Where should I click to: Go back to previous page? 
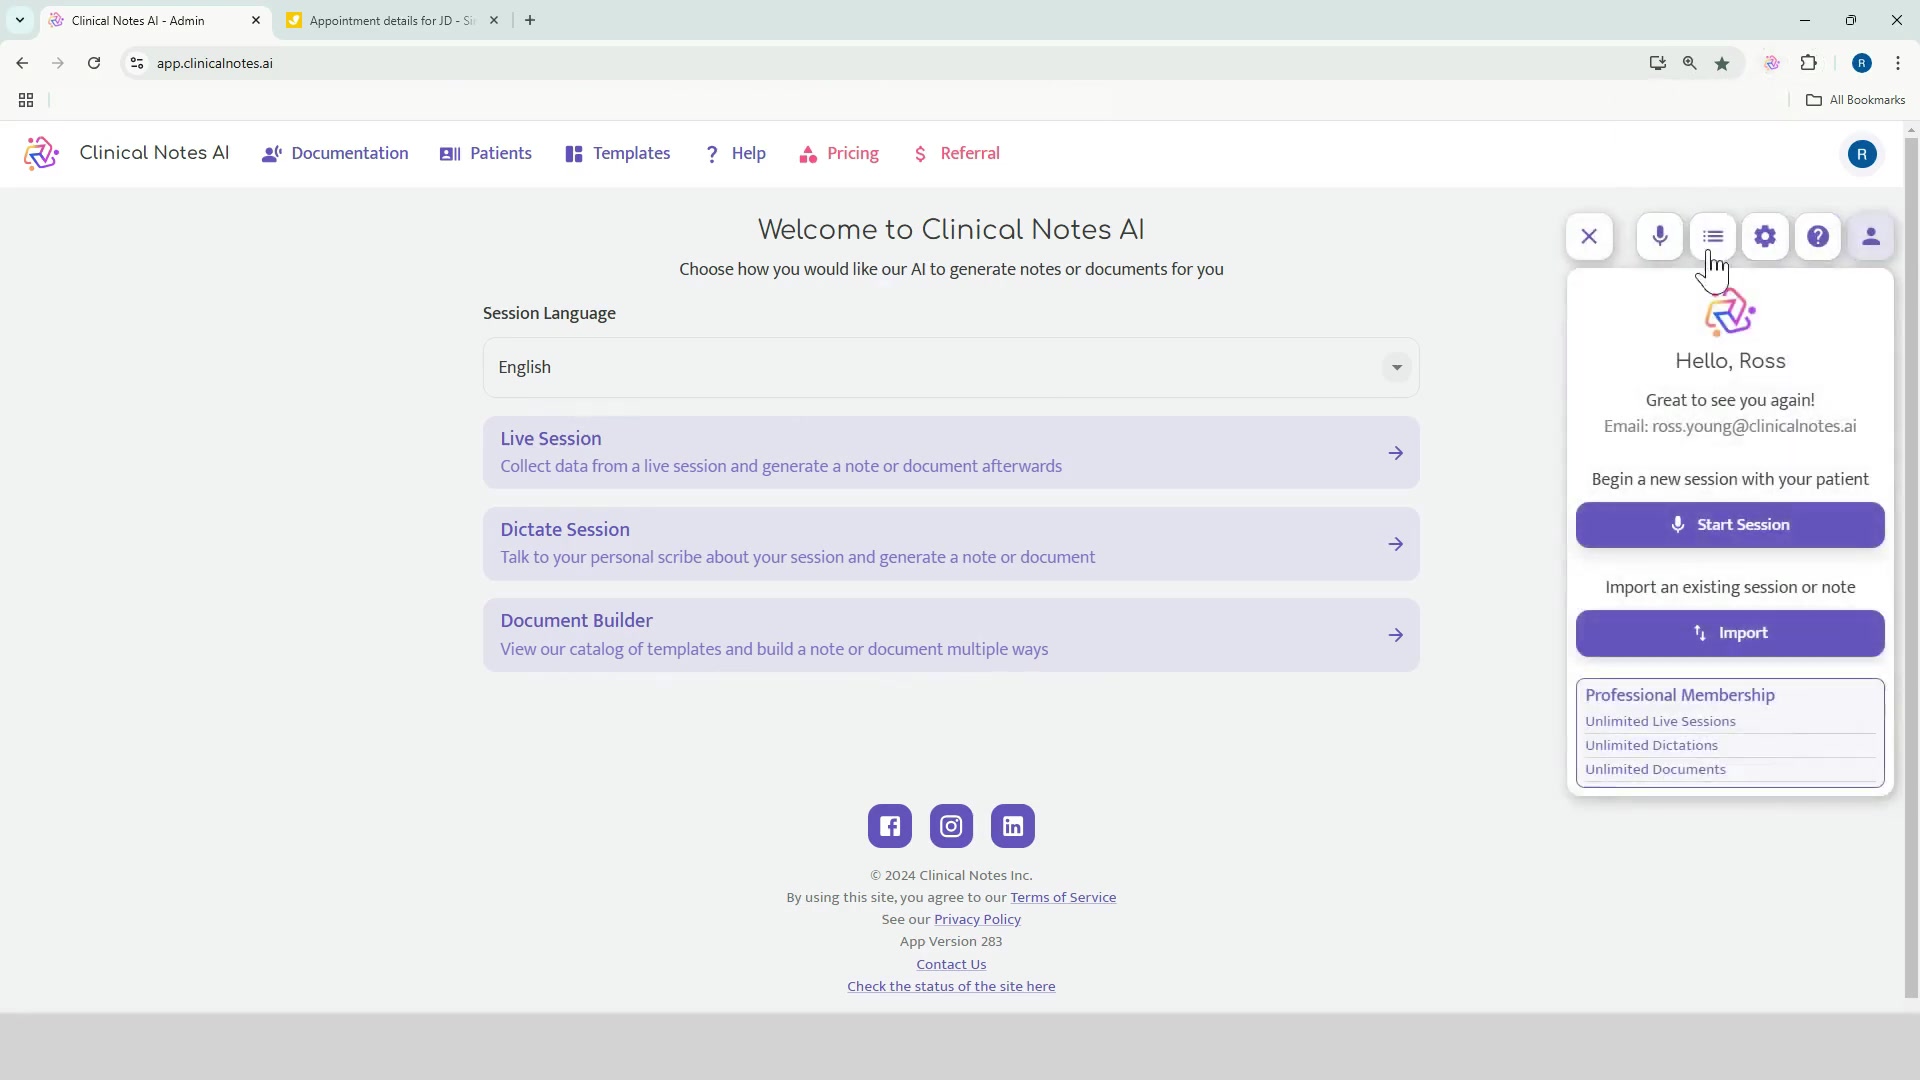tap(22, 63)
